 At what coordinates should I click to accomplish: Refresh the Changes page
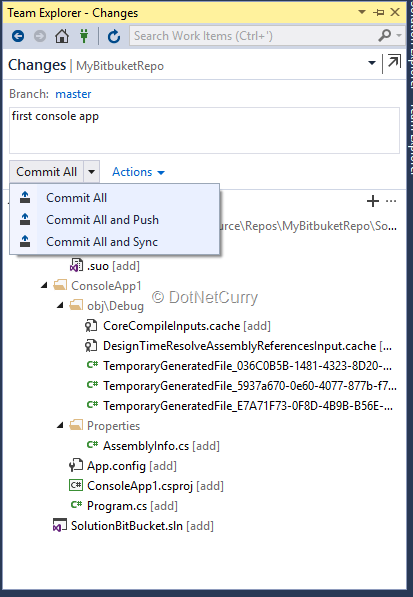114,37
